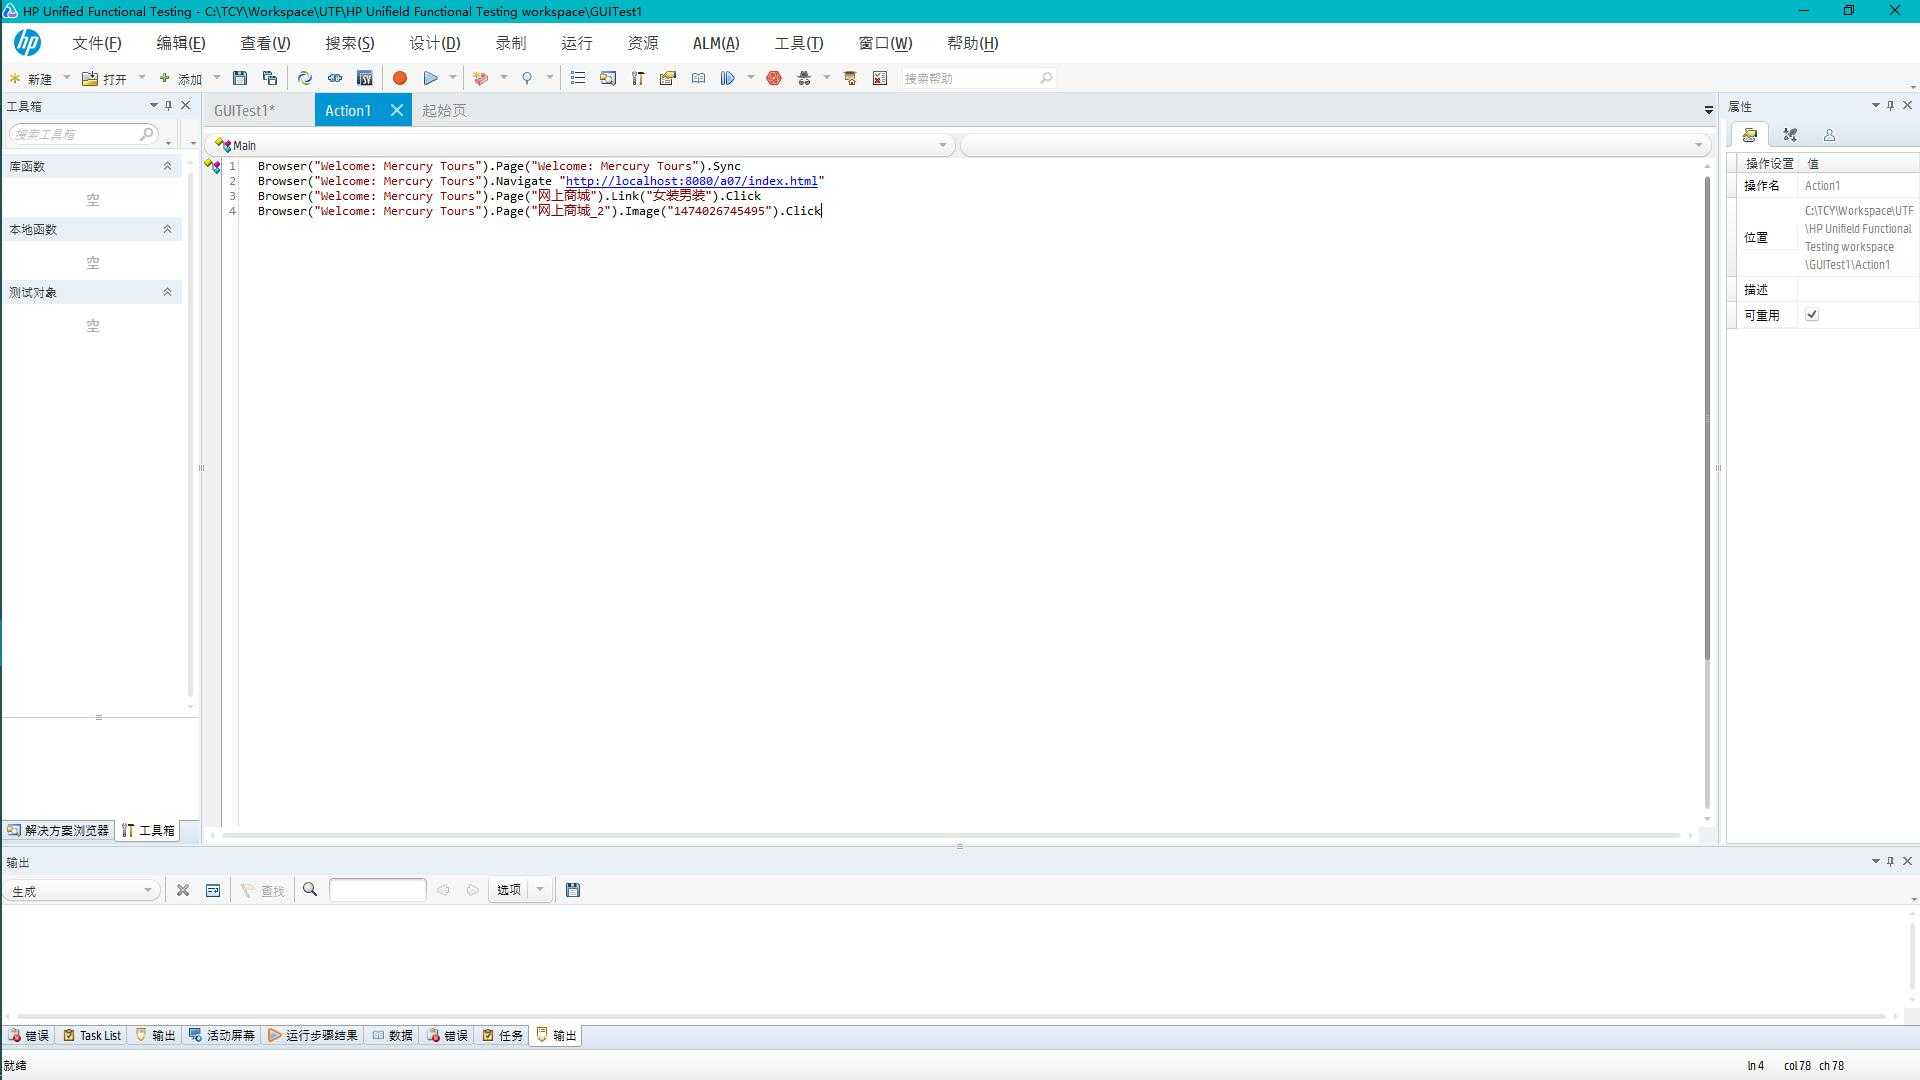Click the spy-figure icon in the toolbar
The width and height of the screenshot is (1920, 1080).
804,78
